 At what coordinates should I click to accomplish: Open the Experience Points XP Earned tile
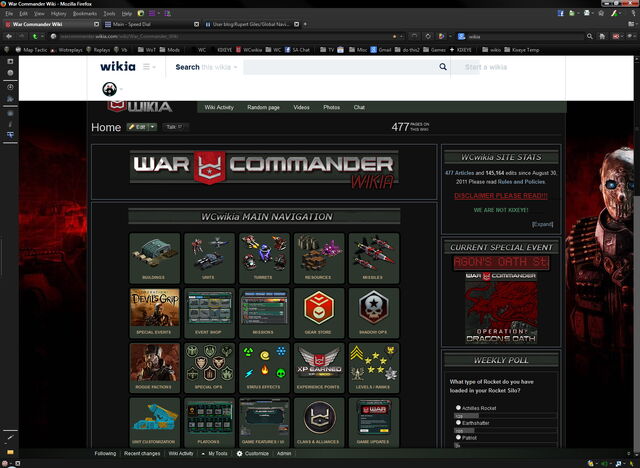[319, 368]
